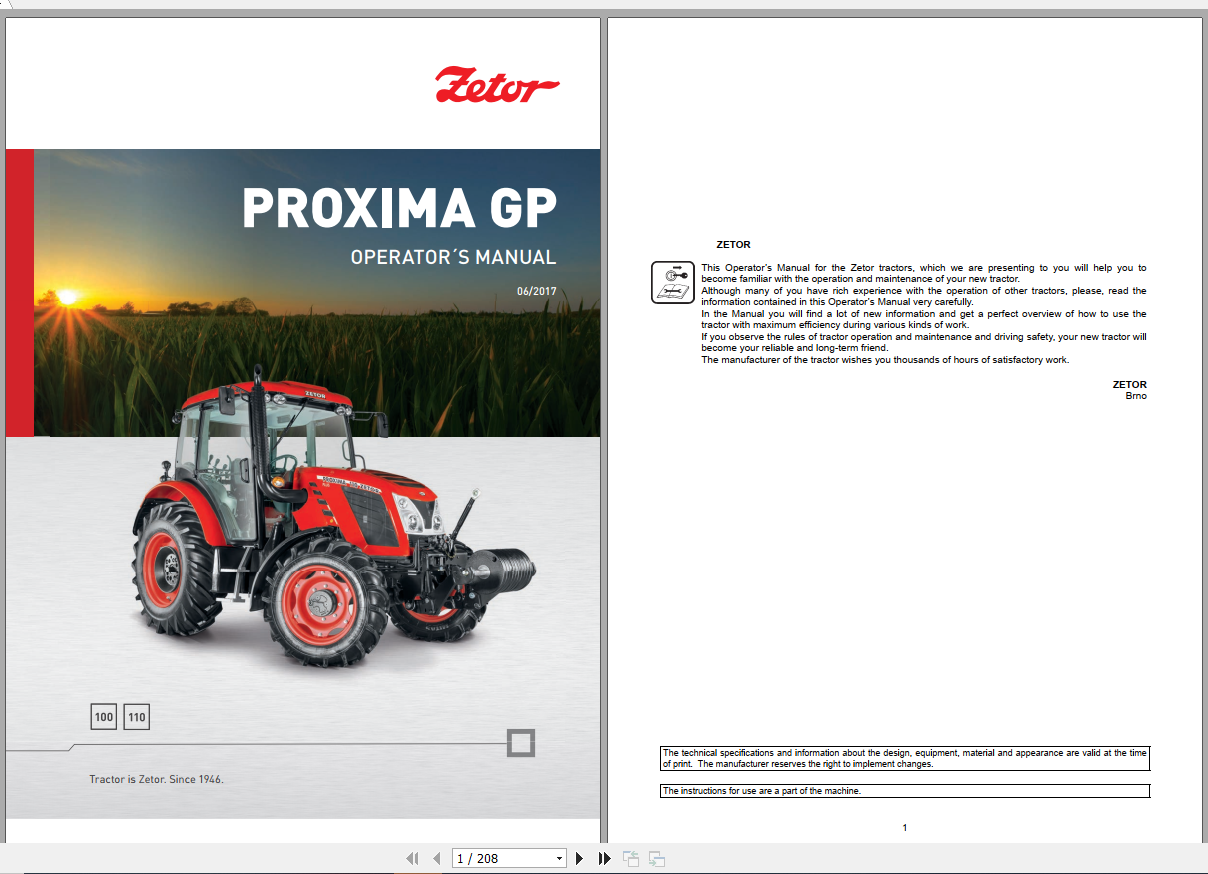
Task: Go to the first page
Action: point(411,858)
